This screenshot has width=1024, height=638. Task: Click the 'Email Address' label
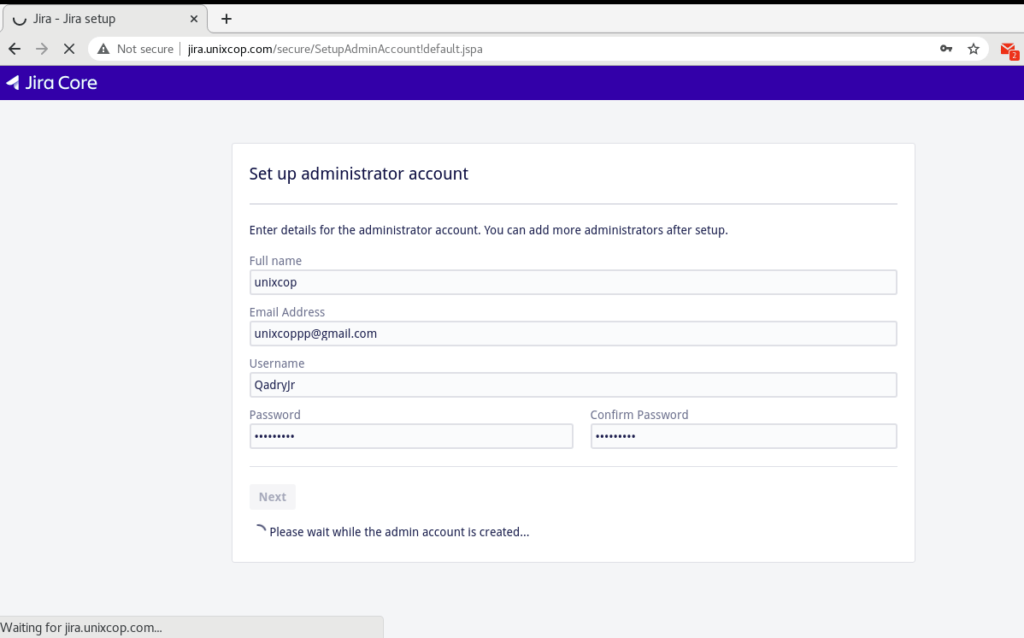coord(287,312)
